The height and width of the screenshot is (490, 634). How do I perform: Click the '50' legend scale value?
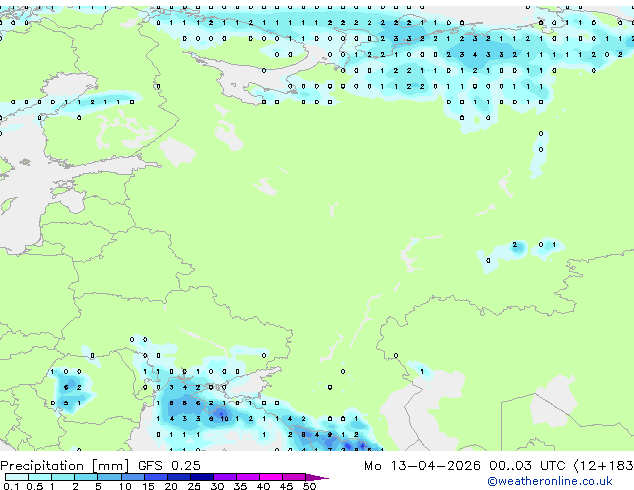click(309, 486)
